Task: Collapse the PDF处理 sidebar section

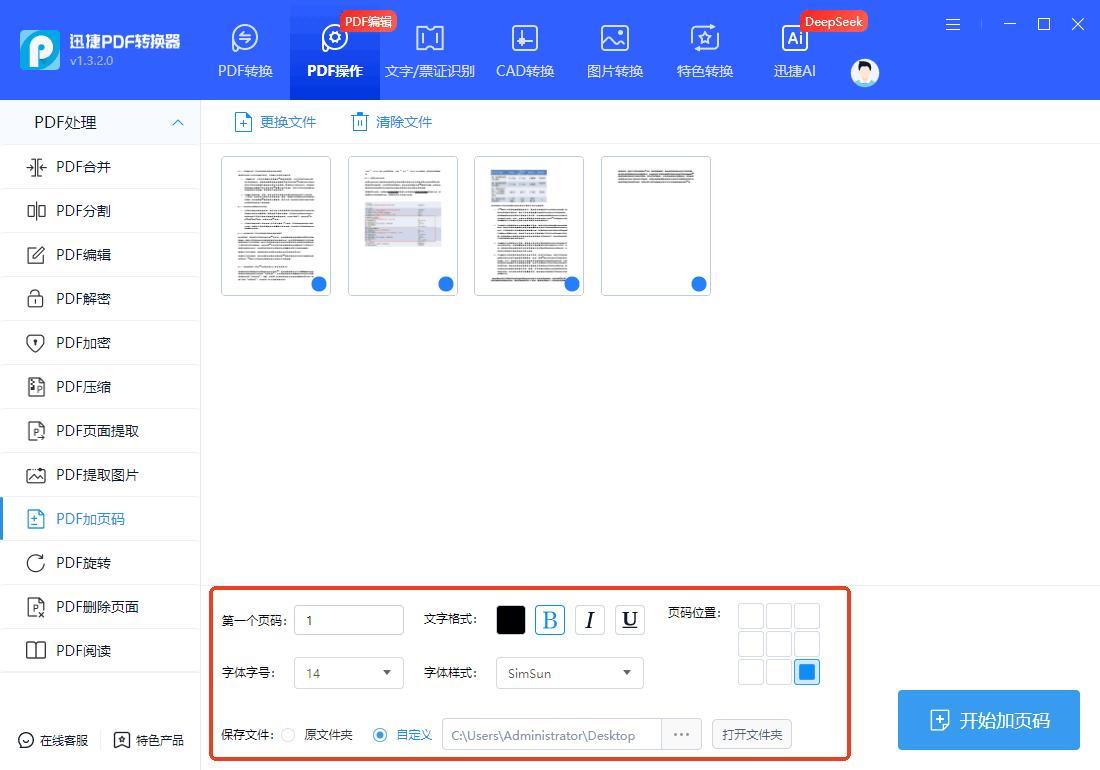Action: pyautogui.click(x=178, y=122)
